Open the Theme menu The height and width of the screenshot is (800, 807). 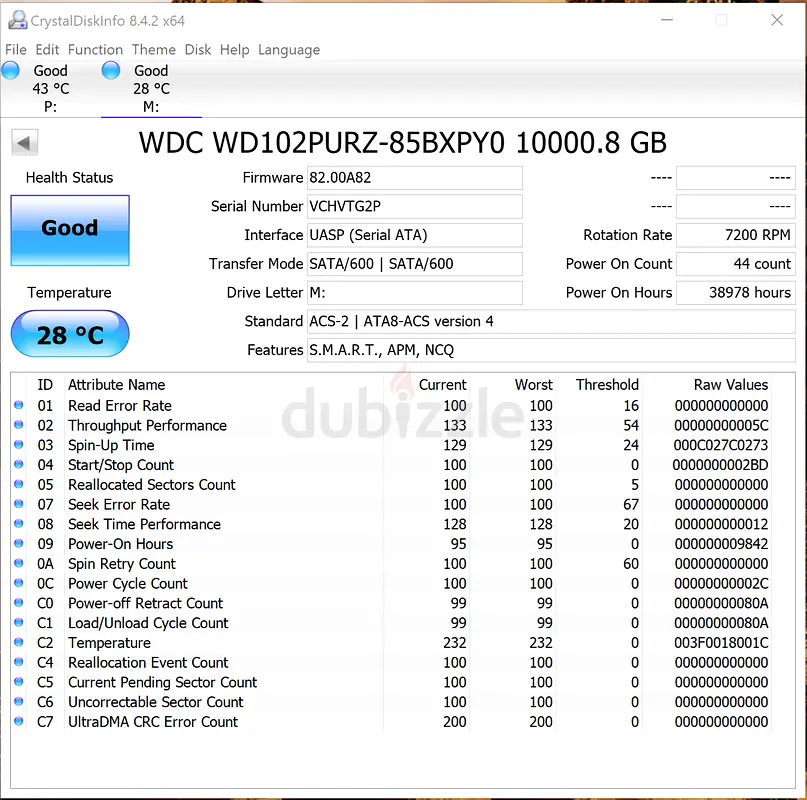point(153,50)
